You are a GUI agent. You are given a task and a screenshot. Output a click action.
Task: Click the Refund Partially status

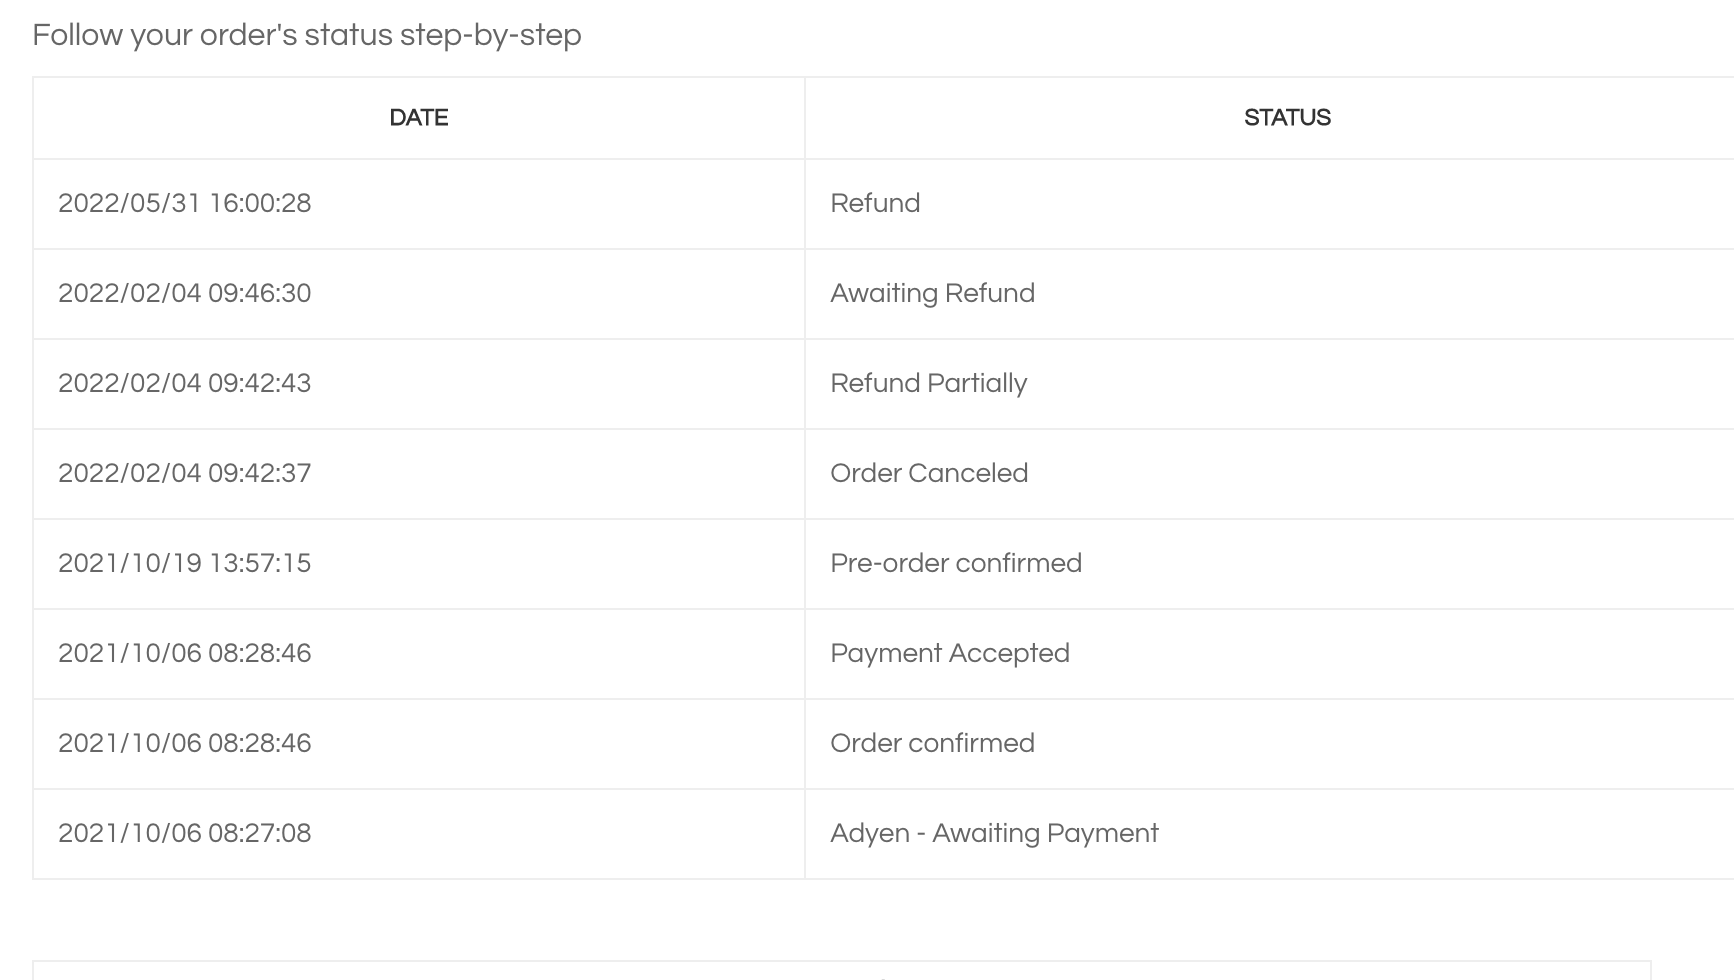coord(928,384)
